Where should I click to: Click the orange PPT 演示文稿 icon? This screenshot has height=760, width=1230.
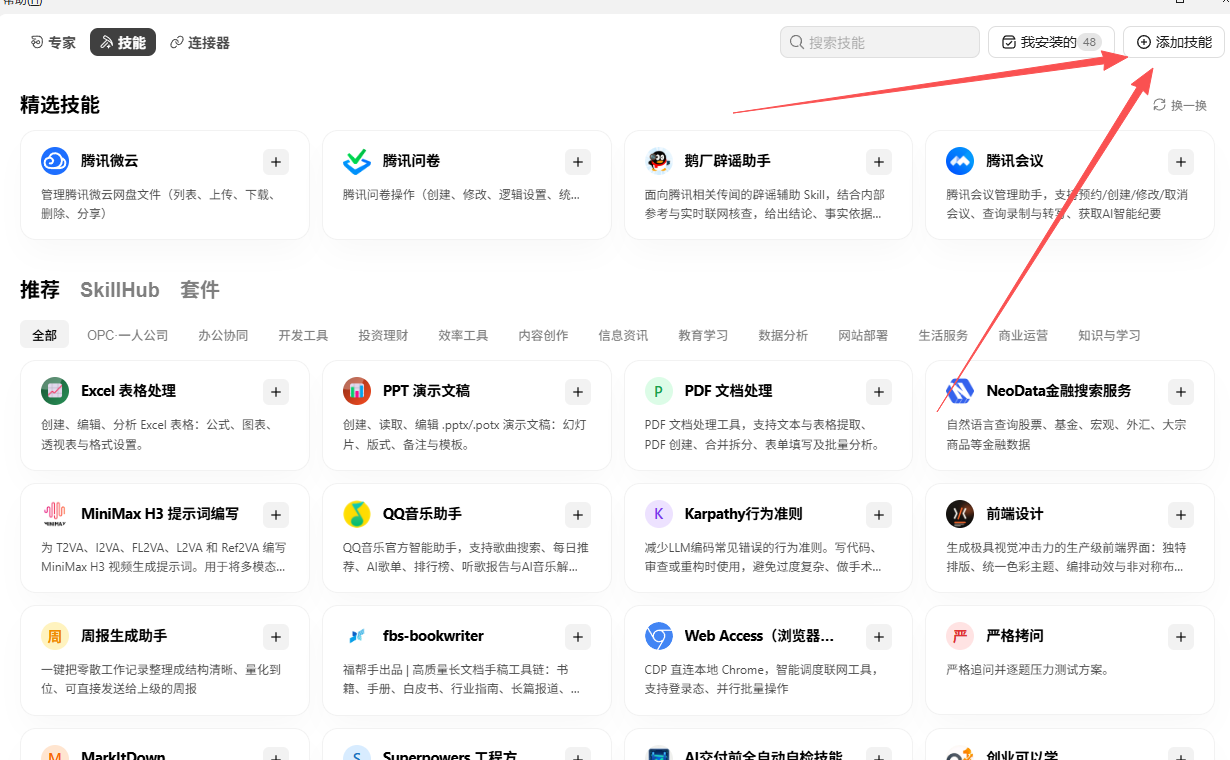pyautogui.click(x=357, y=391)
